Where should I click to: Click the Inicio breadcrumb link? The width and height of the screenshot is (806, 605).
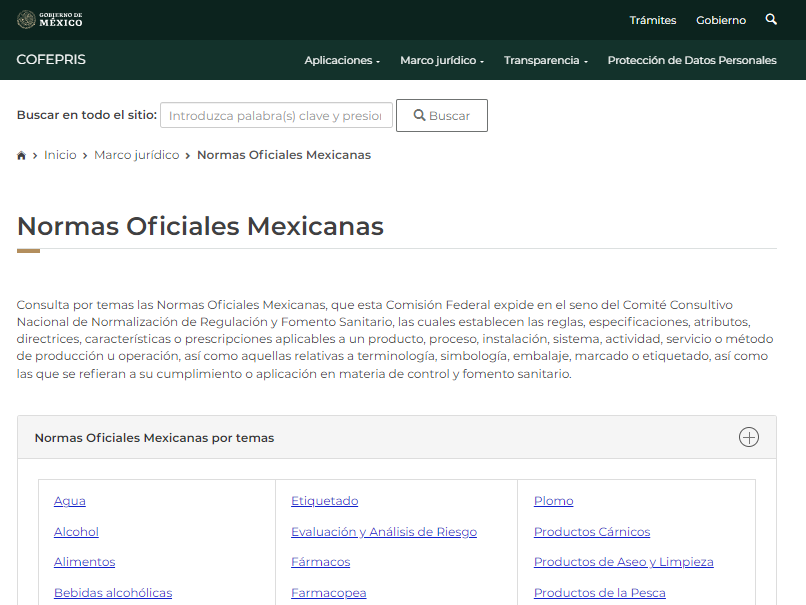click(60, 155)
